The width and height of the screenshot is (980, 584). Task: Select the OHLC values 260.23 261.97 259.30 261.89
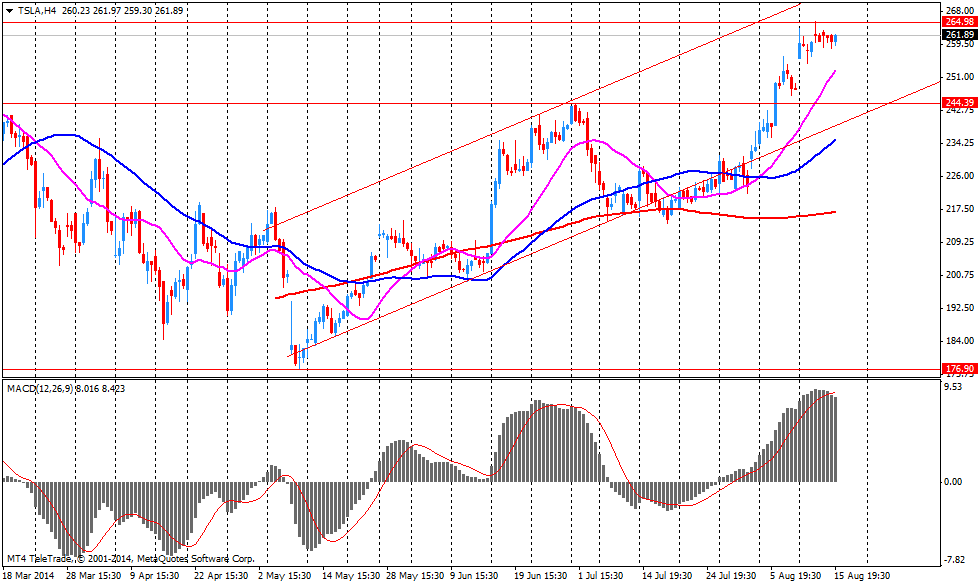[122, 11]
